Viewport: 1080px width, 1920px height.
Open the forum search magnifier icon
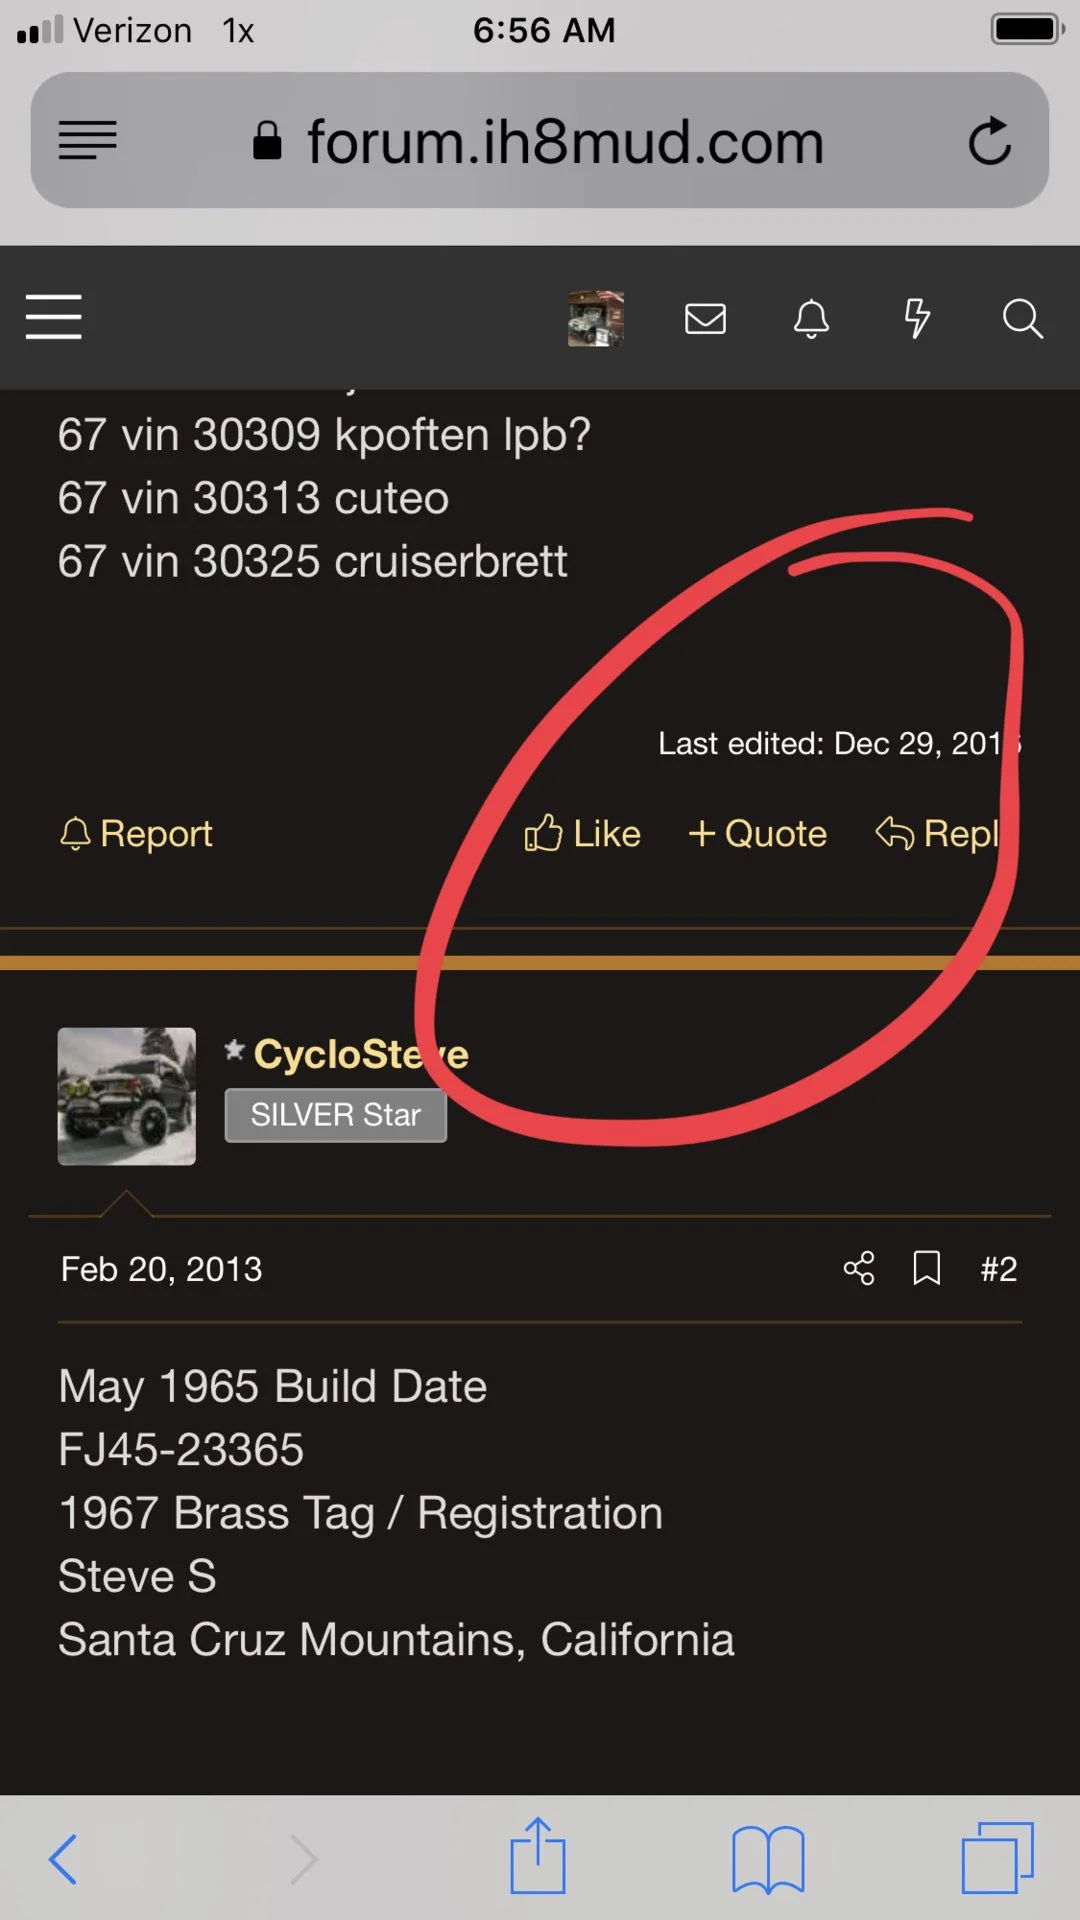[1022, 319]
